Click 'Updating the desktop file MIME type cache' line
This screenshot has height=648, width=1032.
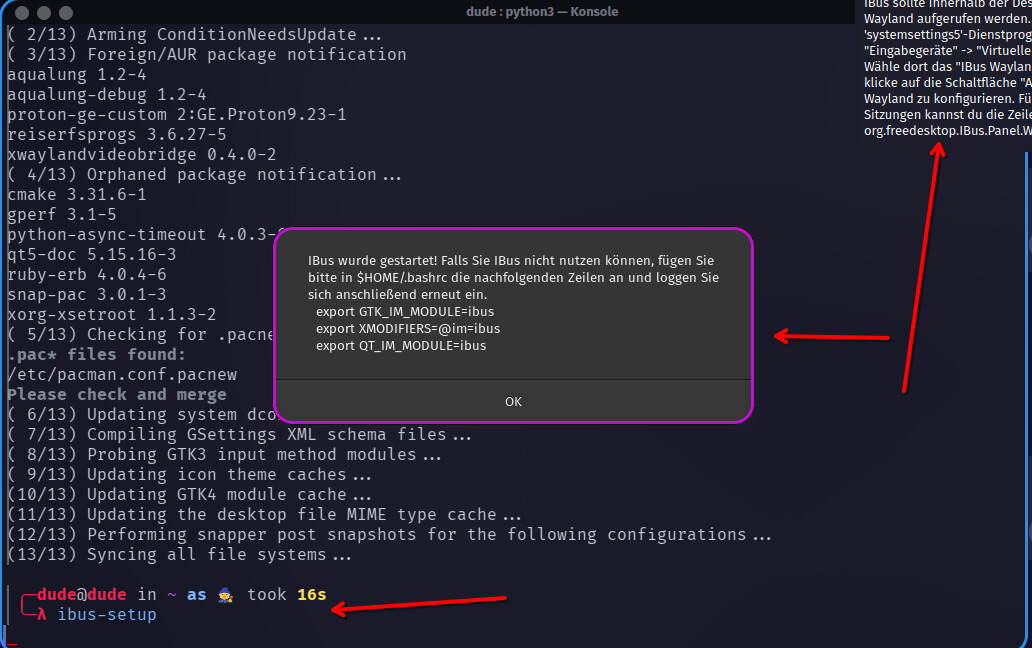264,514
